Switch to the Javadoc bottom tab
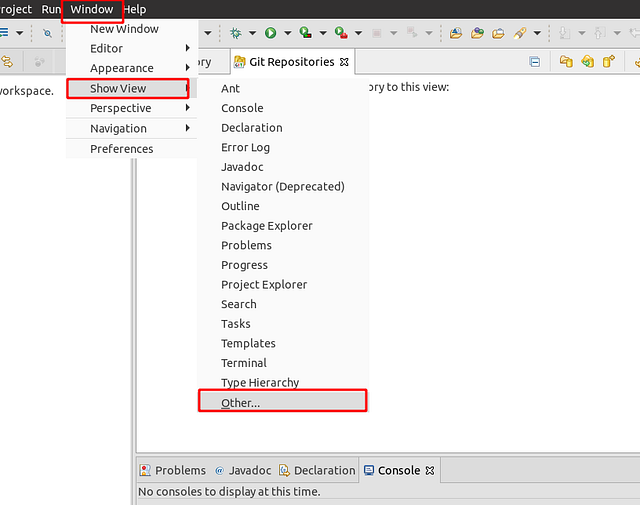The image size is (640, 505). (243, 471)
